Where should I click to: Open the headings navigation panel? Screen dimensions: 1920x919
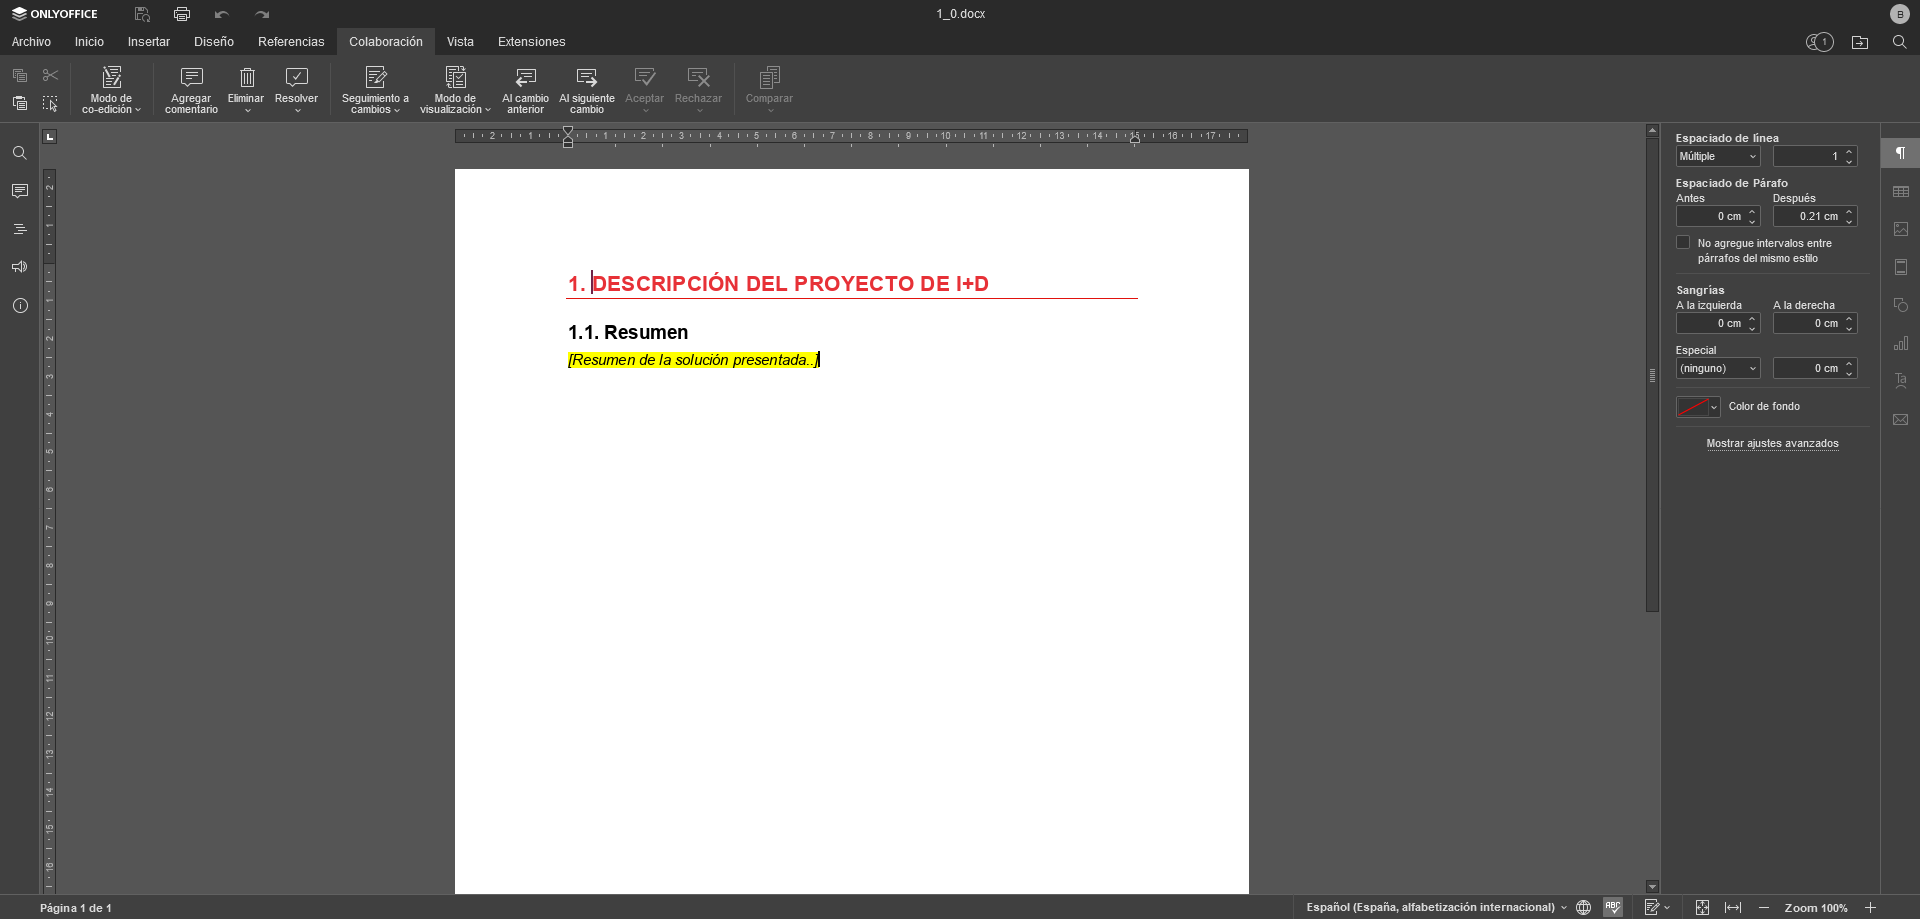(x=20, y=229)
